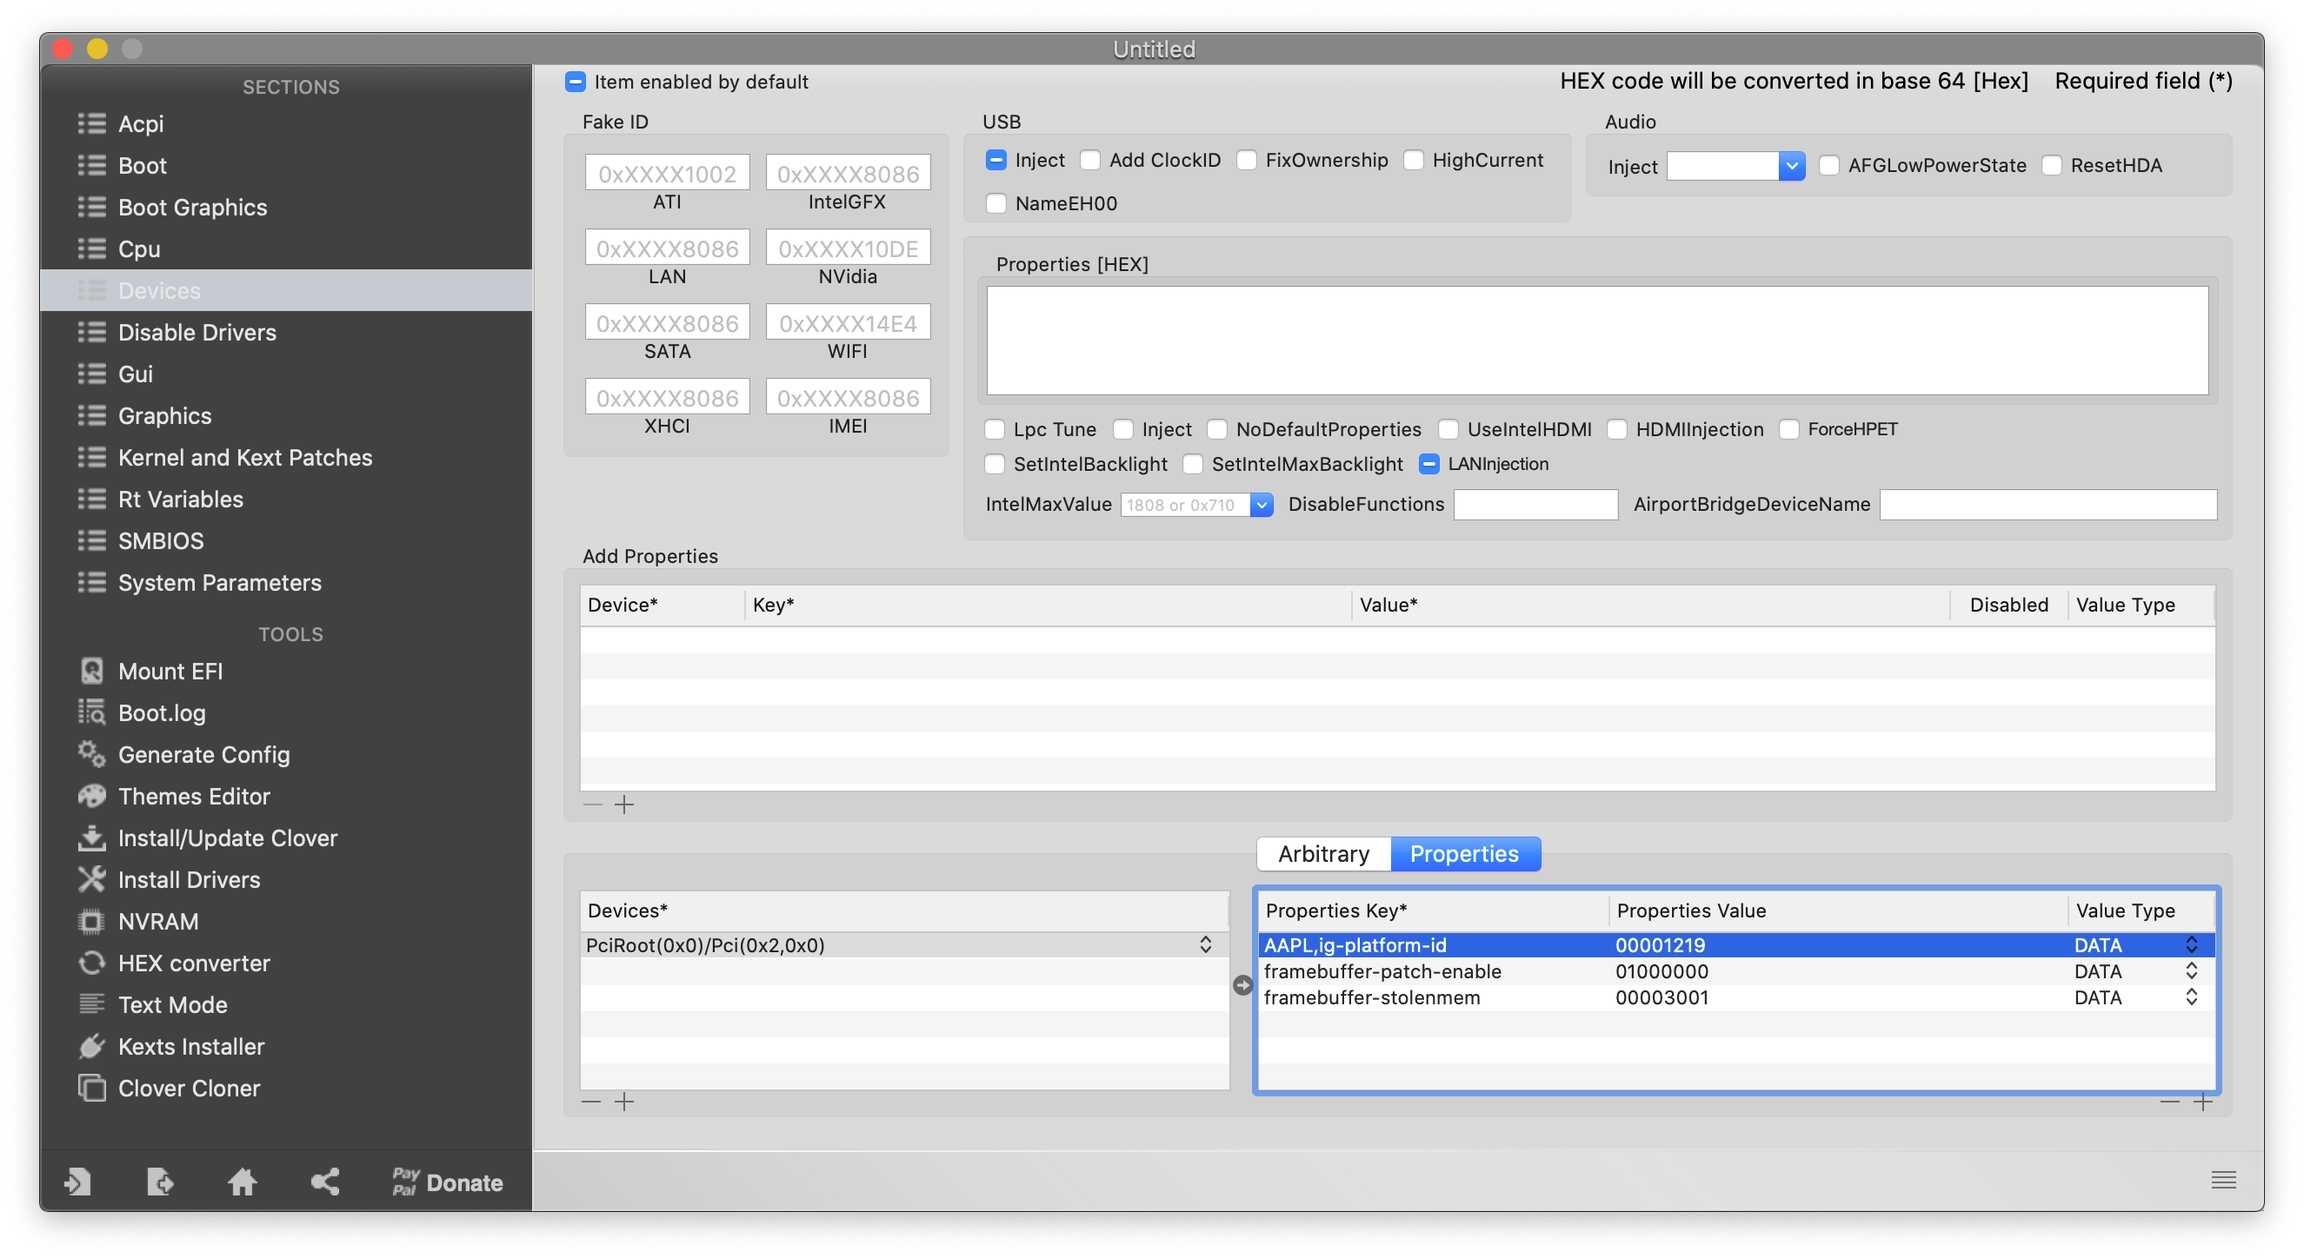Open the NVRAM chip icon
The width and height of the screenshot is (2304, 1258).
[x=92, y=921]
